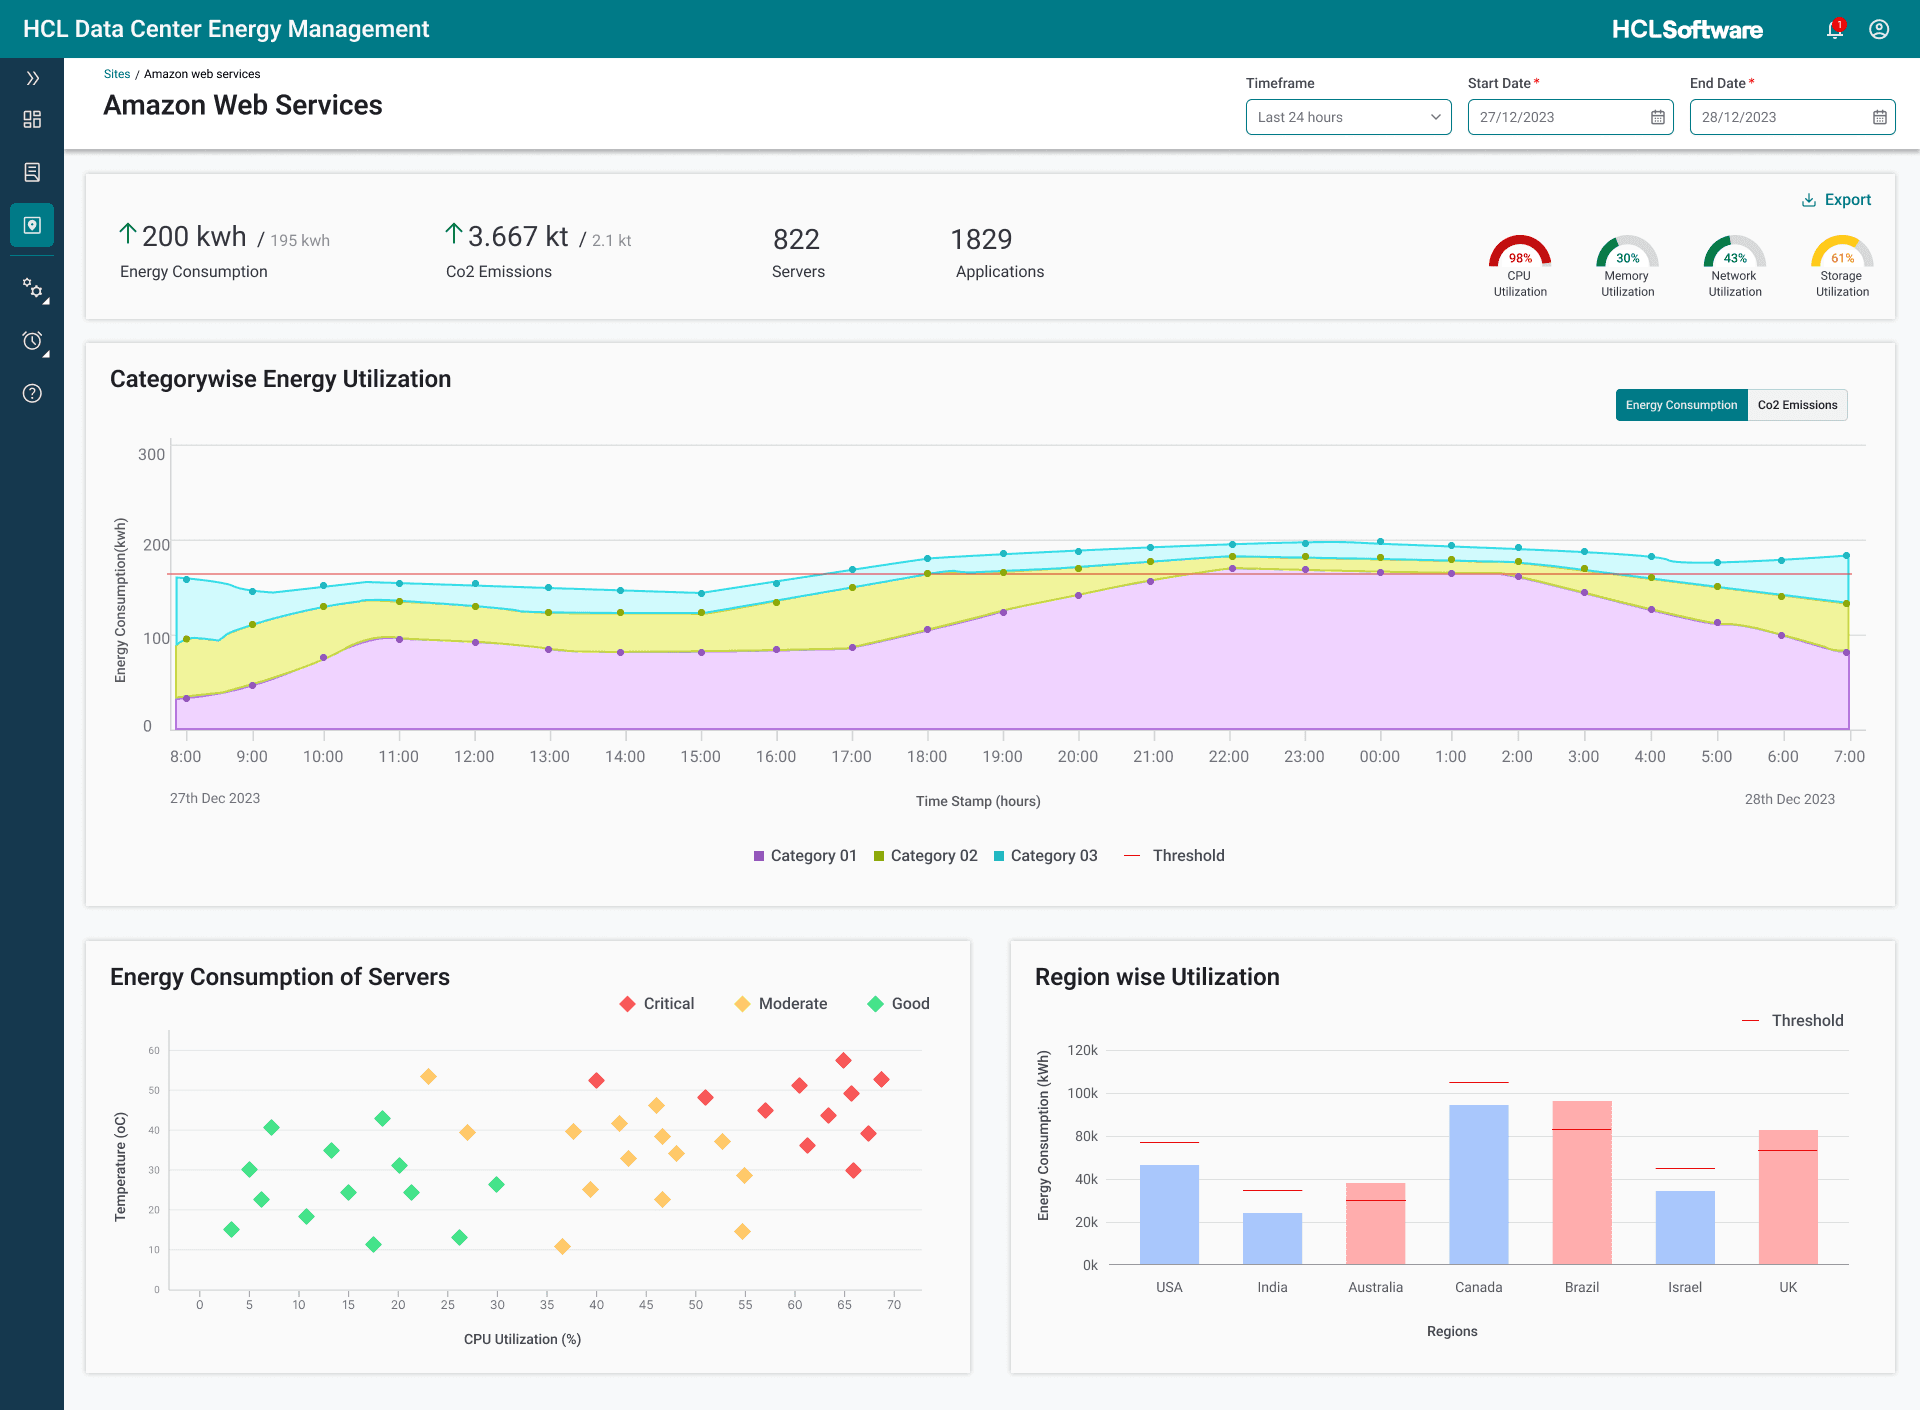Click the 27th Dec 2023 date label
This screenshot has height=1410, width=1920.
(x=215, y=798)
